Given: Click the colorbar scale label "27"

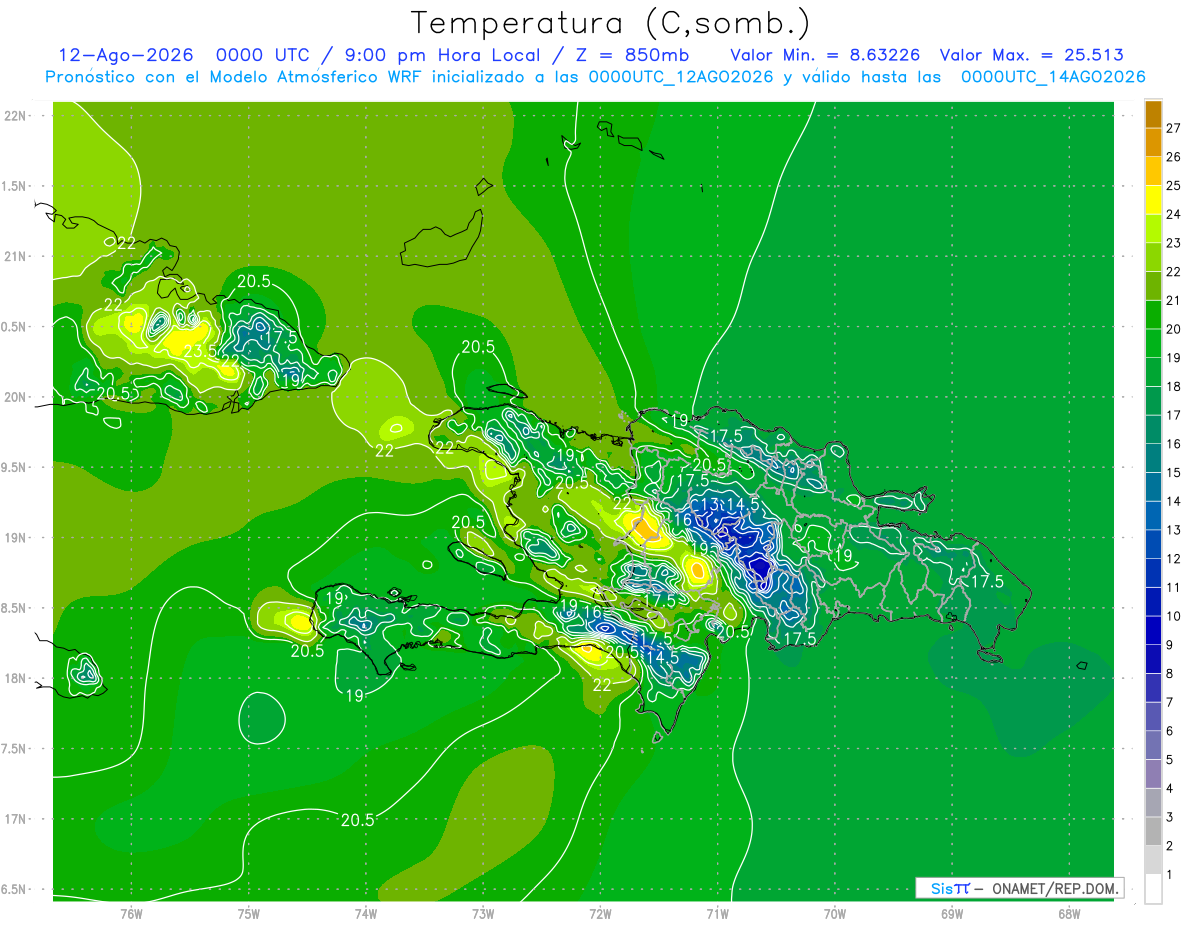Looking at the screenshot, I should (1173, 129).
